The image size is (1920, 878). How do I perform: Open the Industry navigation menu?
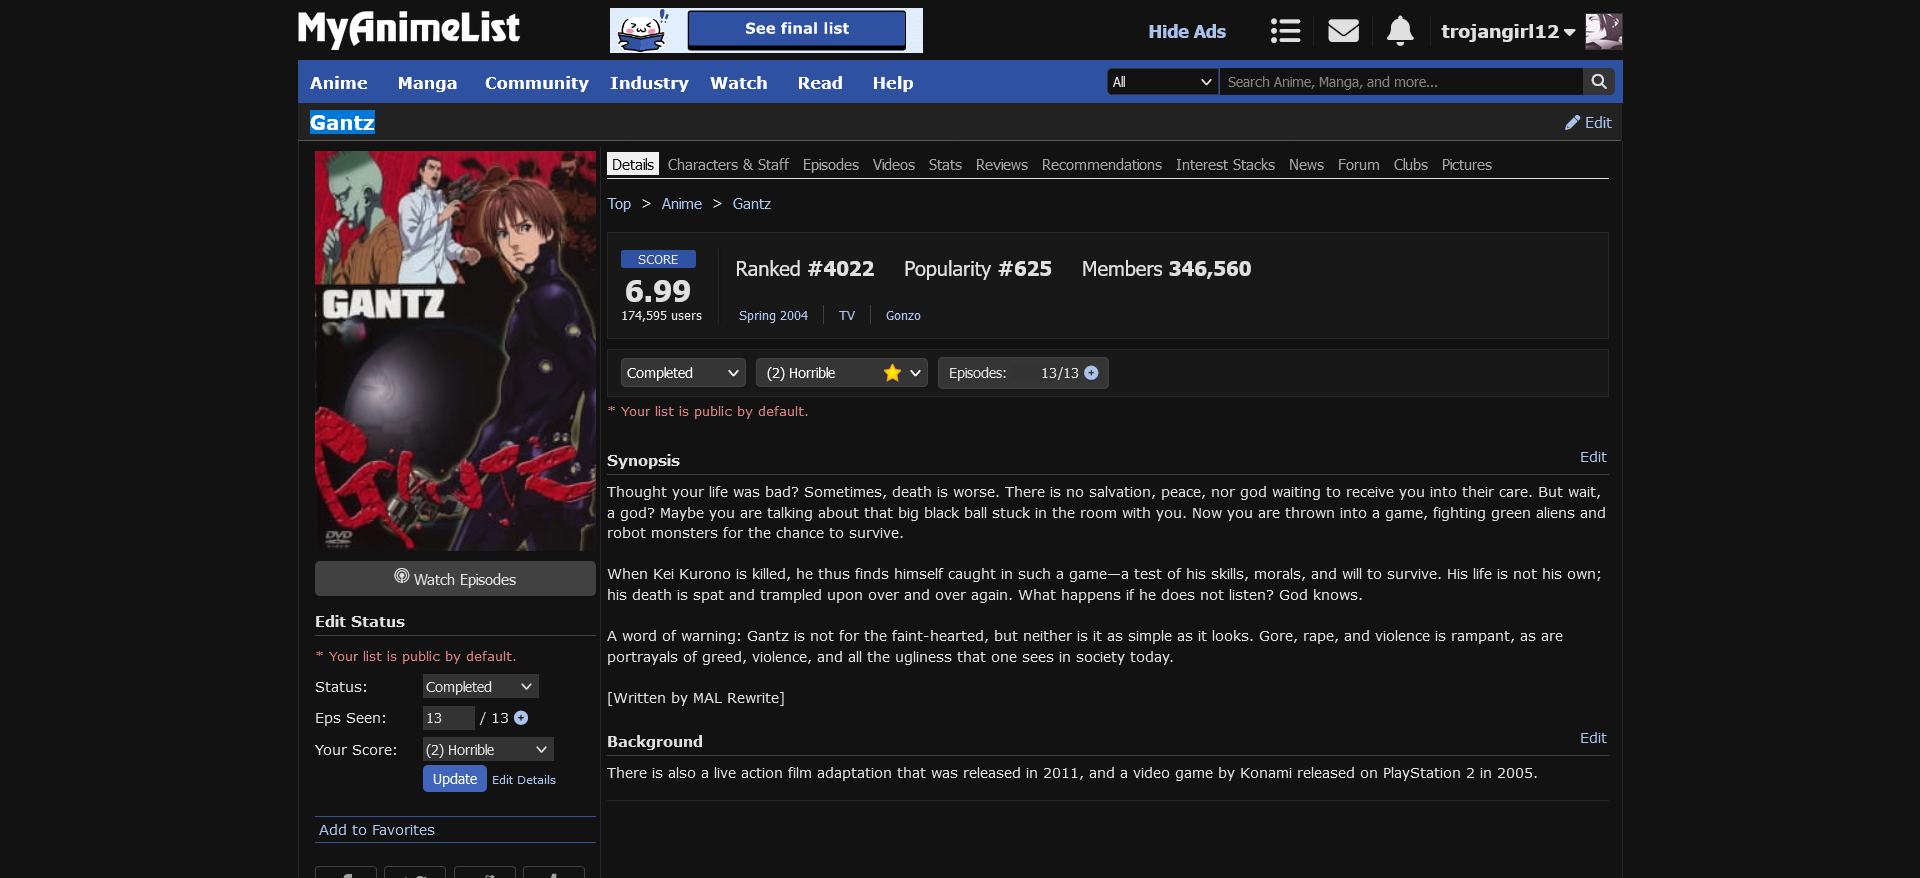(649, 83)
